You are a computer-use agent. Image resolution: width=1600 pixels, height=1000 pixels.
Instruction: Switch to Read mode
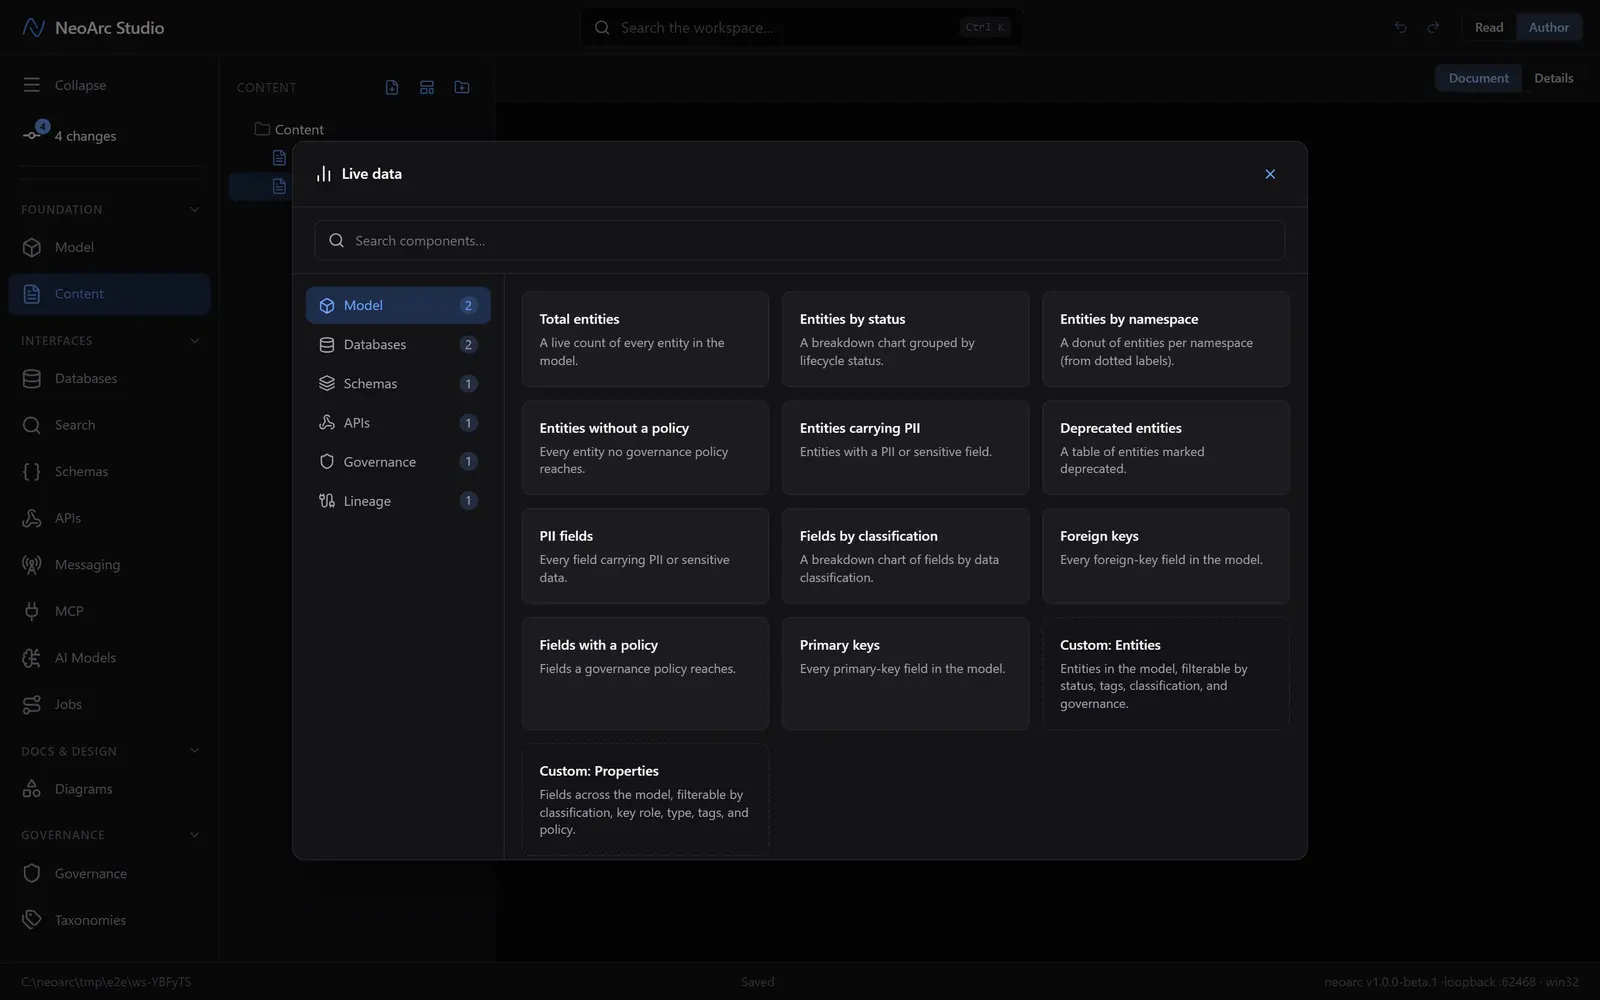[x=1489, y=28]
